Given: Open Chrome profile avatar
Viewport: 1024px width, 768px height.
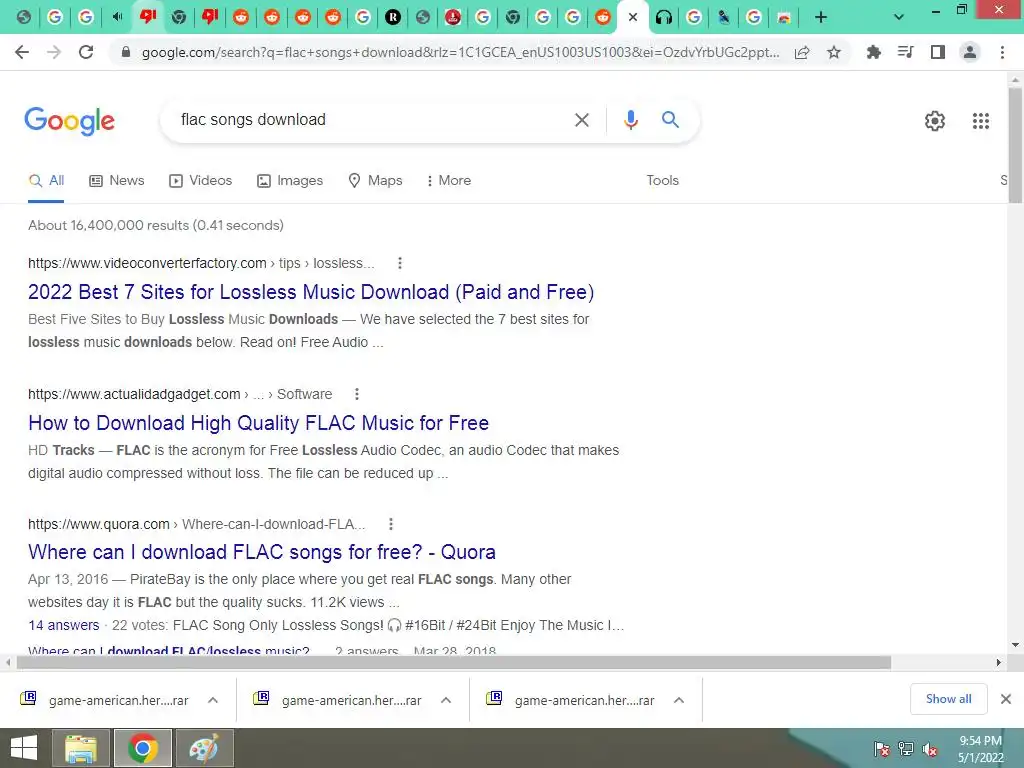Looking at the screenshot, I should pos(970,52).
